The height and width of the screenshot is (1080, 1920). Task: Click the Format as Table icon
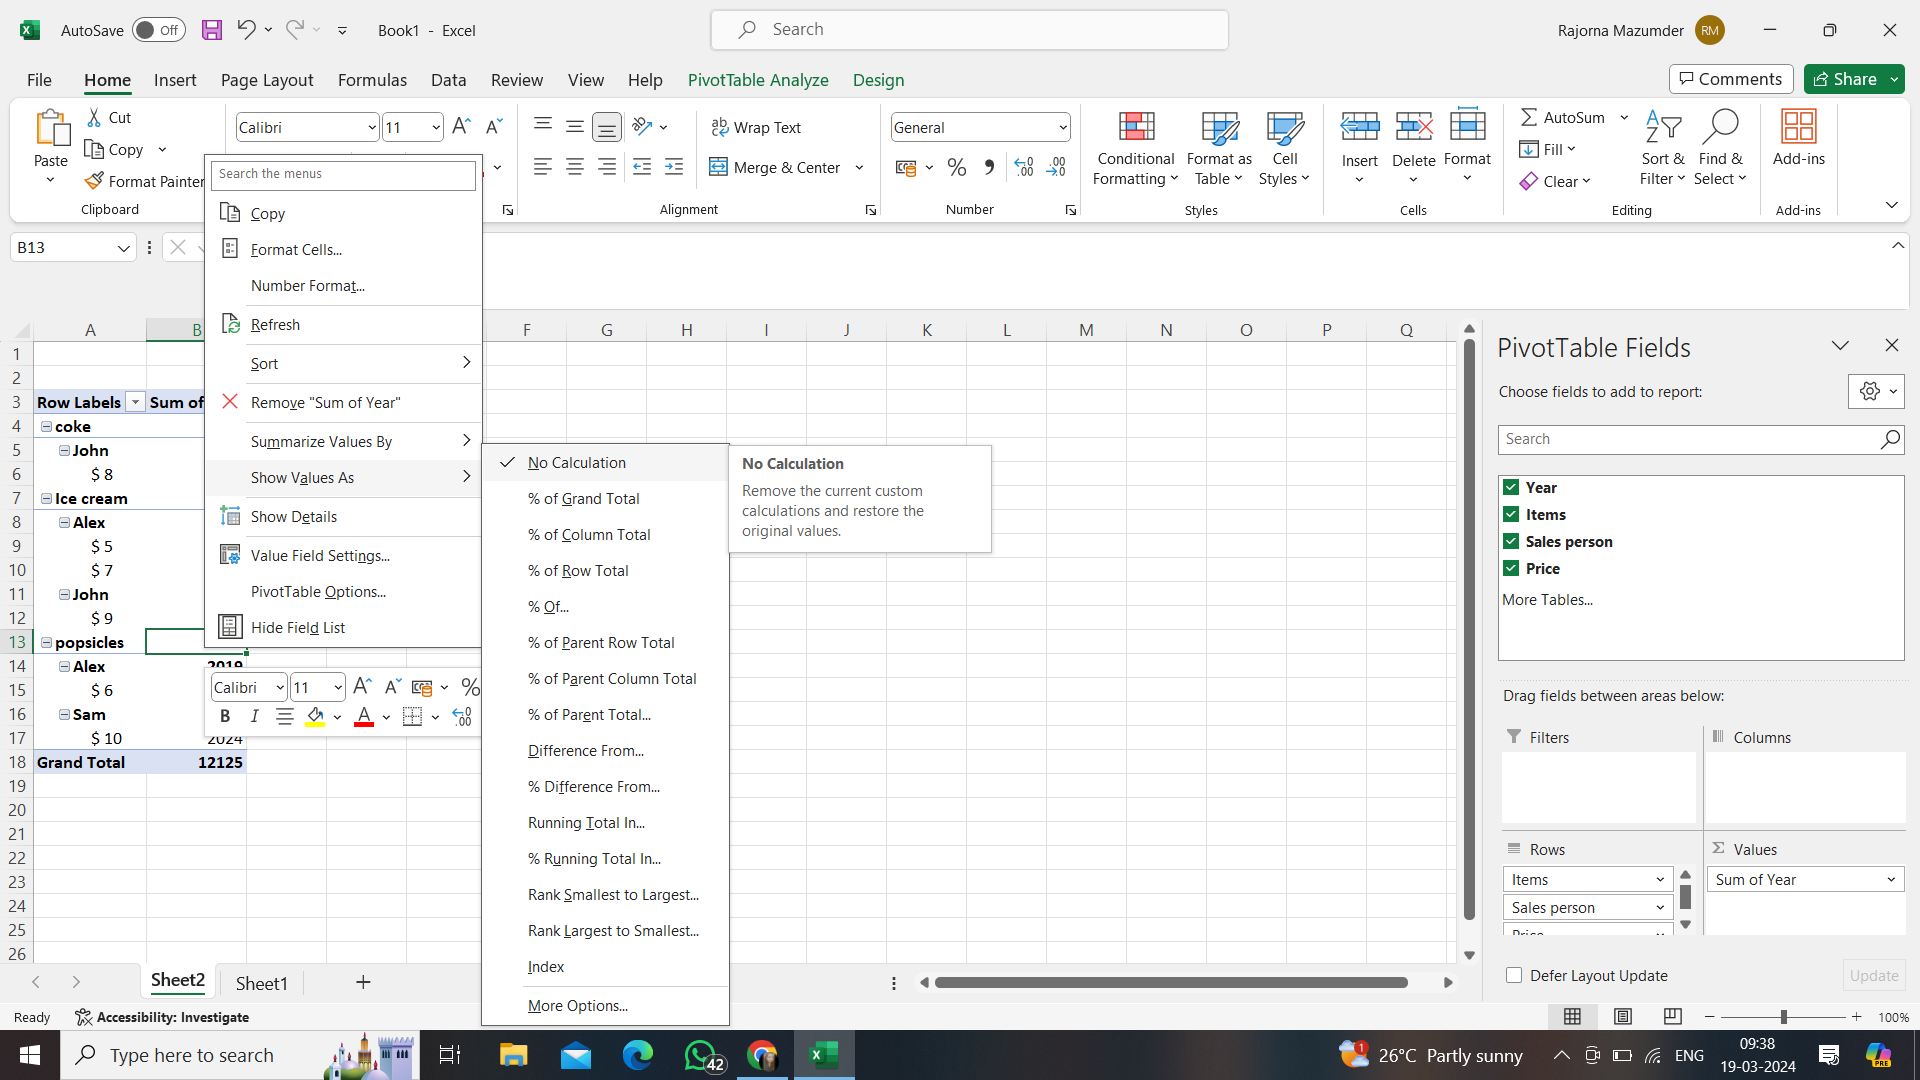(x=1218, y=128)
